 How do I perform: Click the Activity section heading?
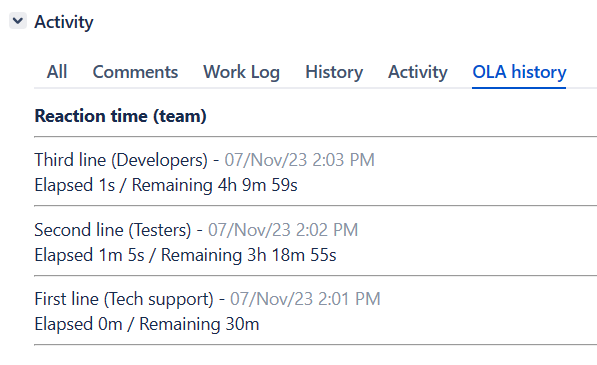tap(64, 22)
